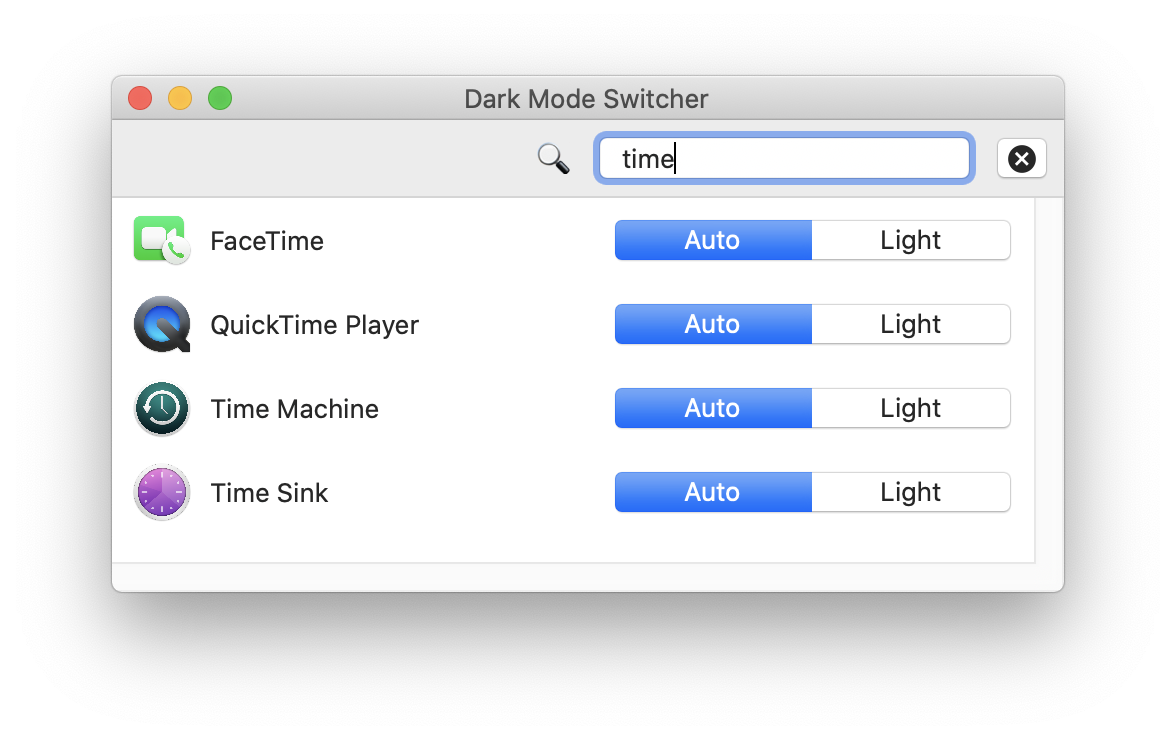Image resolution: width=1176 pixels, height=740 pixels.
Task: Select the FaceTime app name label
Action: coord(266,240)
